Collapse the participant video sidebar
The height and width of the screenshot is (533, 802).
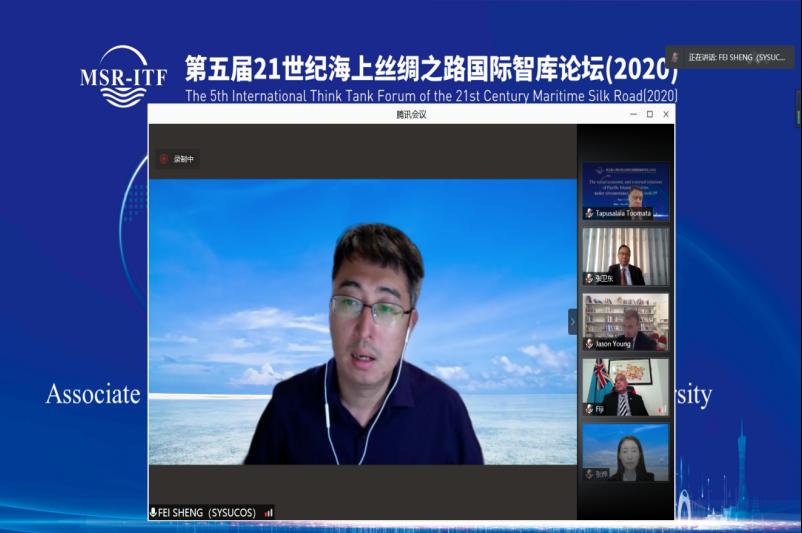(573, 321)
